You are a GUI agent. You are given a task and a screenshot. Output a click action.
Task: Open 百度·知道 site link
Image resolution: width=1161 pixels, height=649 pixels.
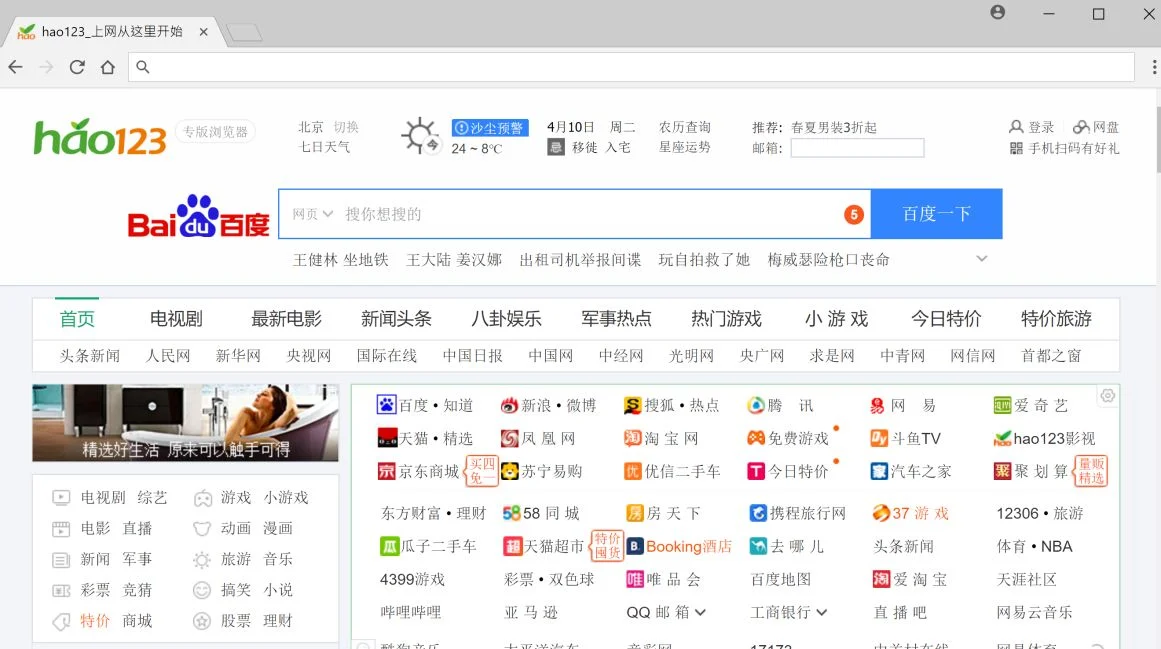[x=425, y=405]
